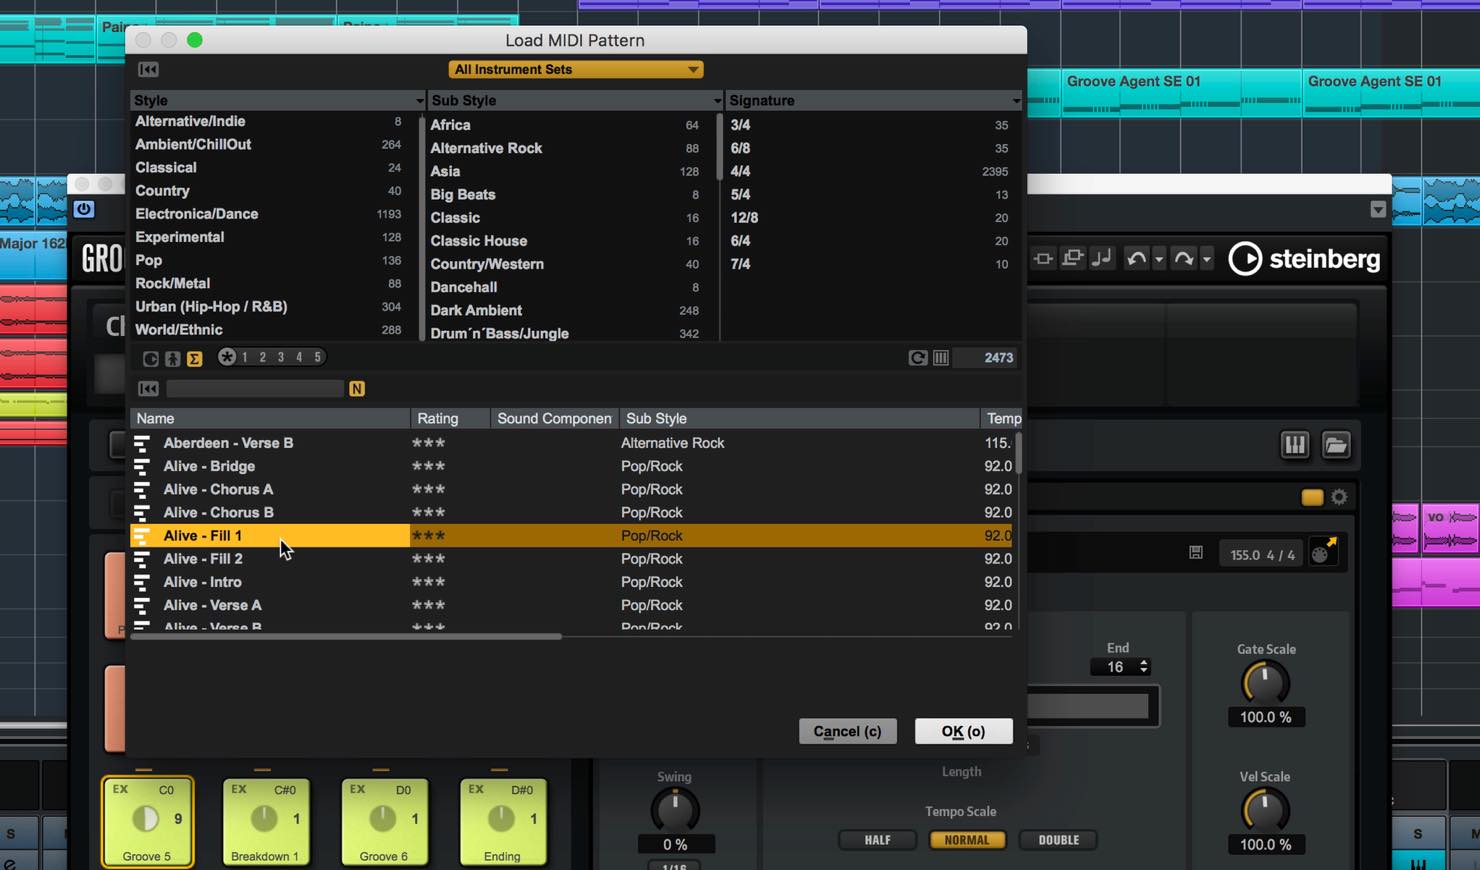Click Groove Agent undo arrow icon

pos(1136,258)
